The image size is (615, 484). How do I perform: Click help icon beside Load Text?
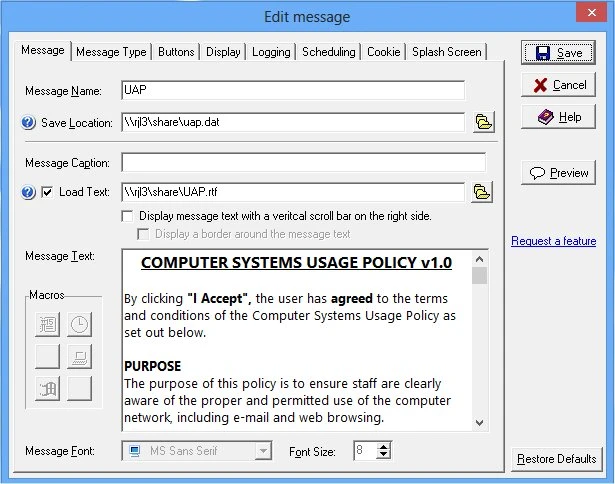click(x=28, y=192)
